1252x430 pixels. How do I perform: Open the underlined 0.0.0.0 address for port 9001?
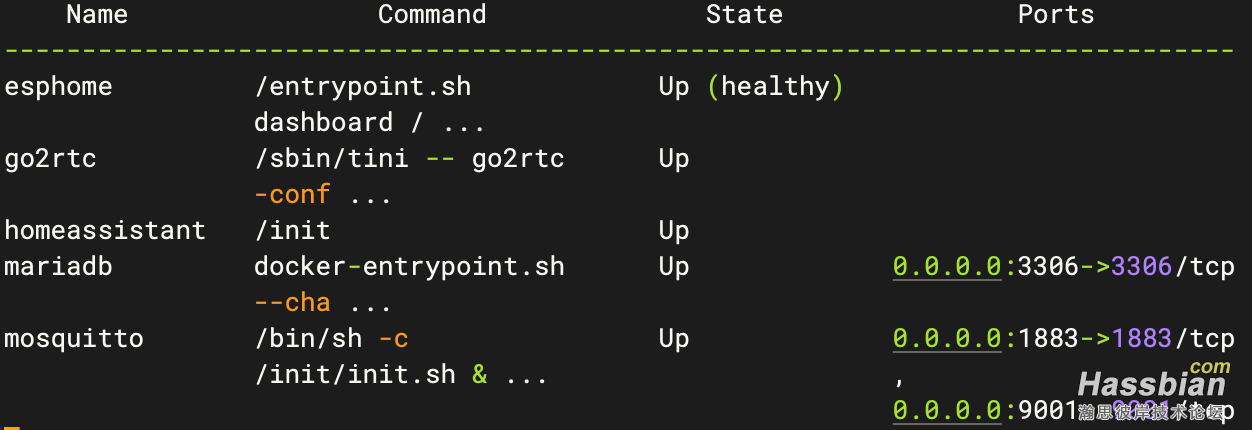click(x=947, y=411)
